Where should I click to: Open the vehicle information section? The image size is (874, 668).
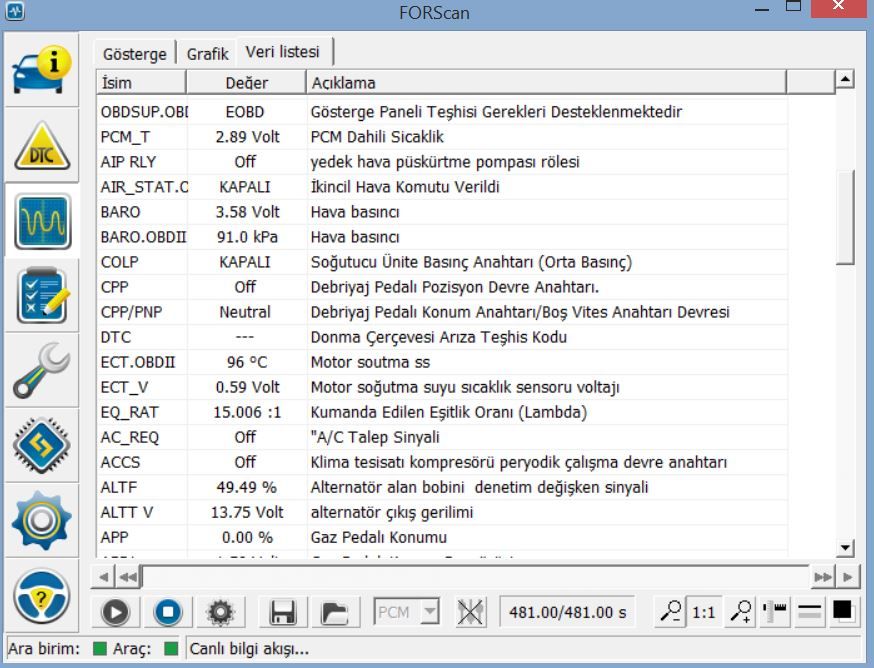[x=42, y=71]
